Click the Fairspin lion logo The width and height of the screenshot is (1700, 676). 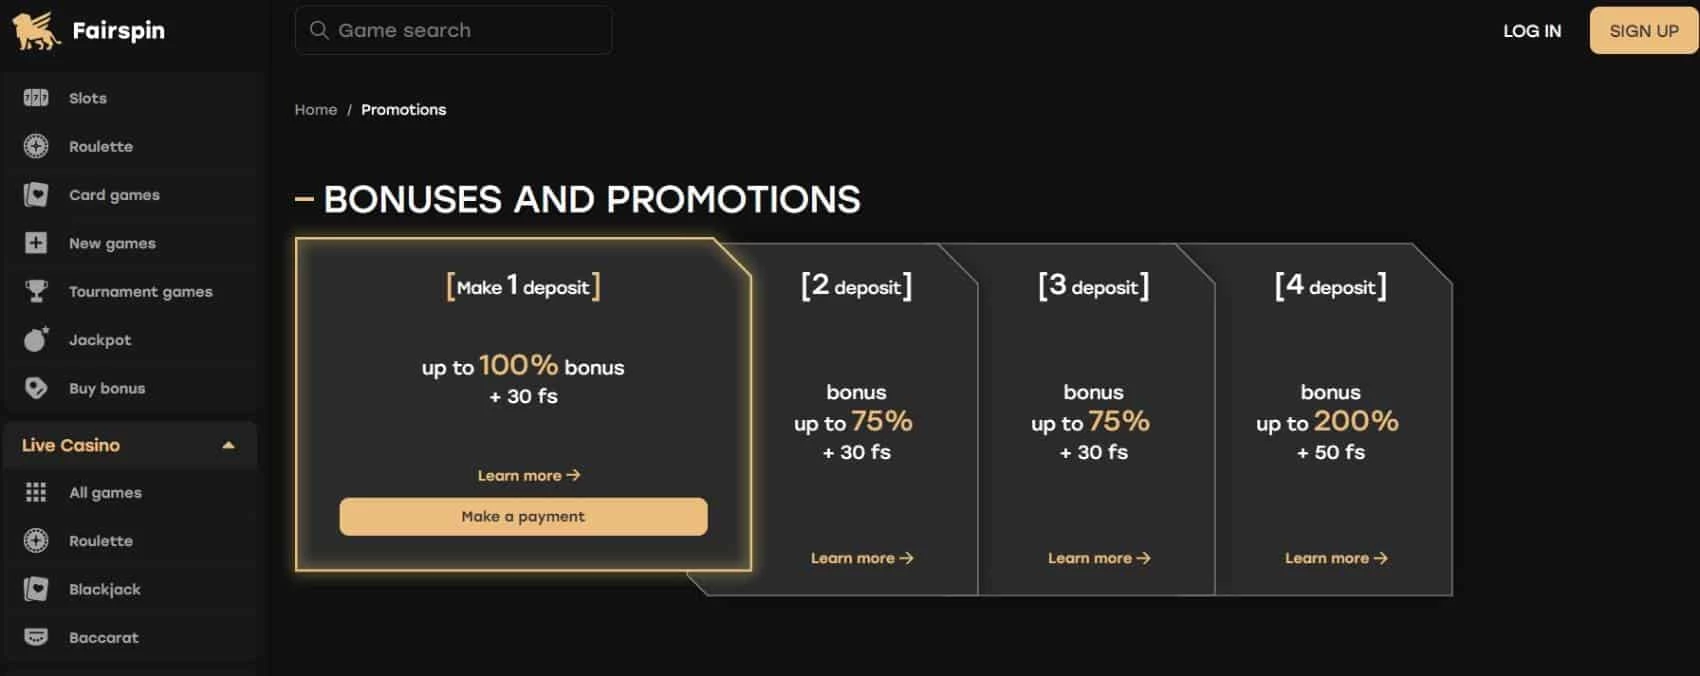tap(36, 30)
